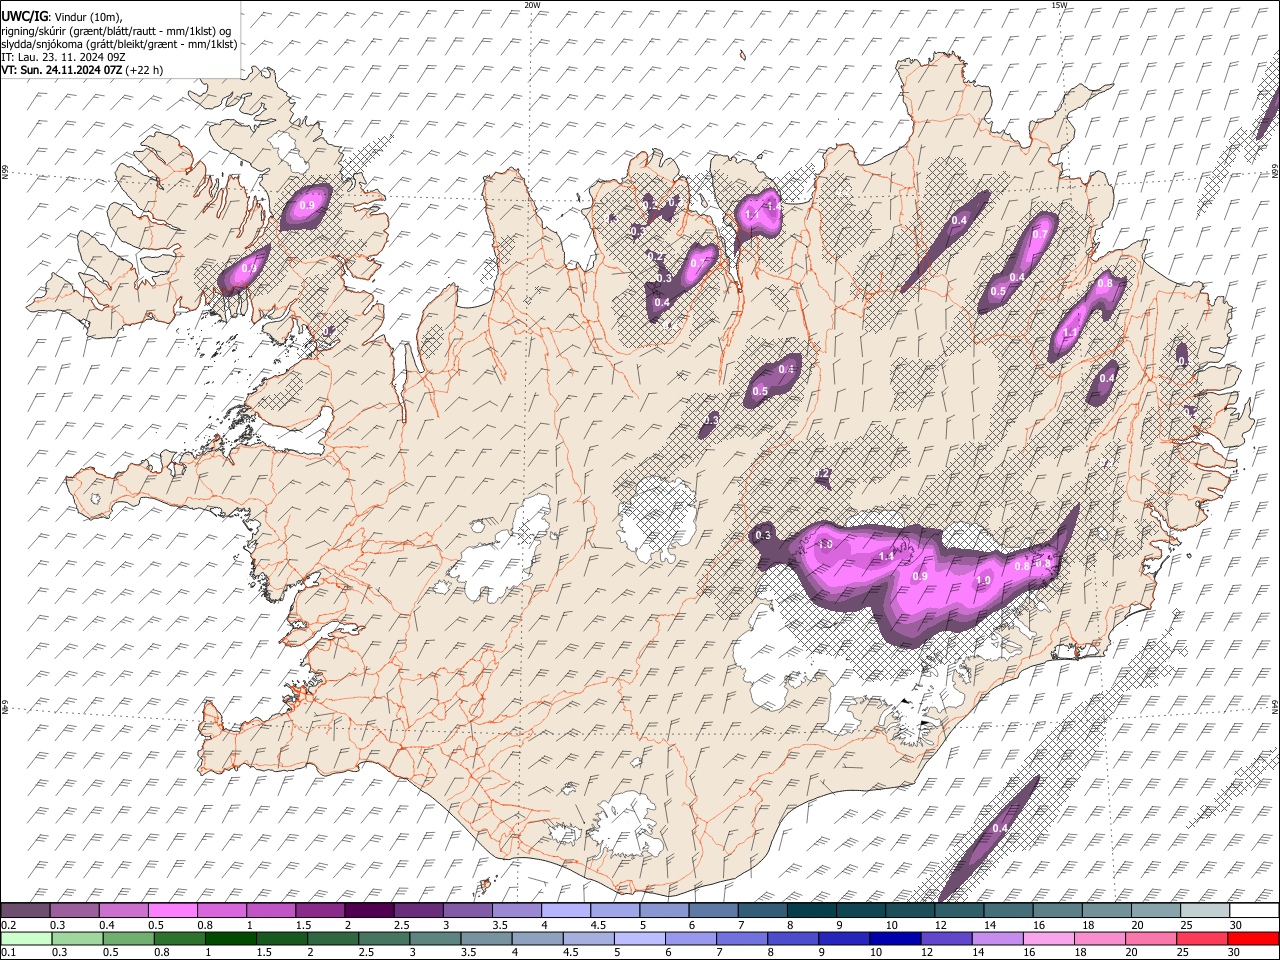
Task: Click the 30 bright red swatch, bottom legend row
Action: pyautogui.click(x=1254, y=938)
